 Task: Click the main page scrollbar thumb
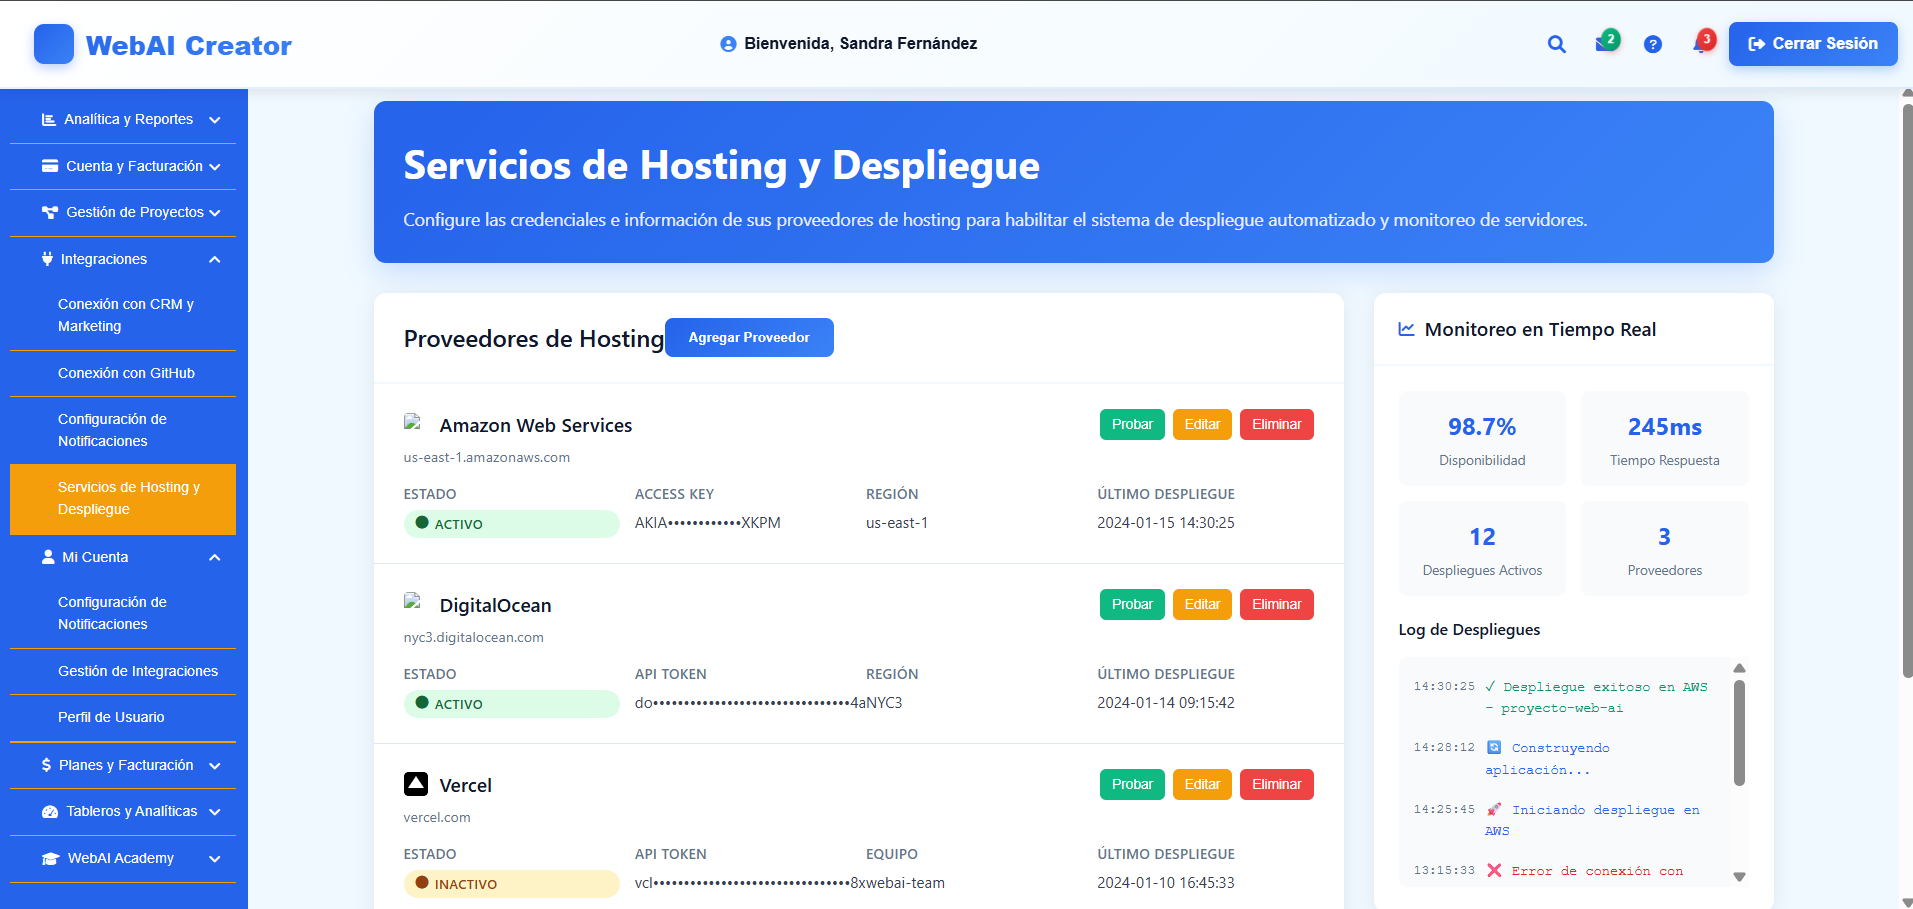coord(1907,390)
